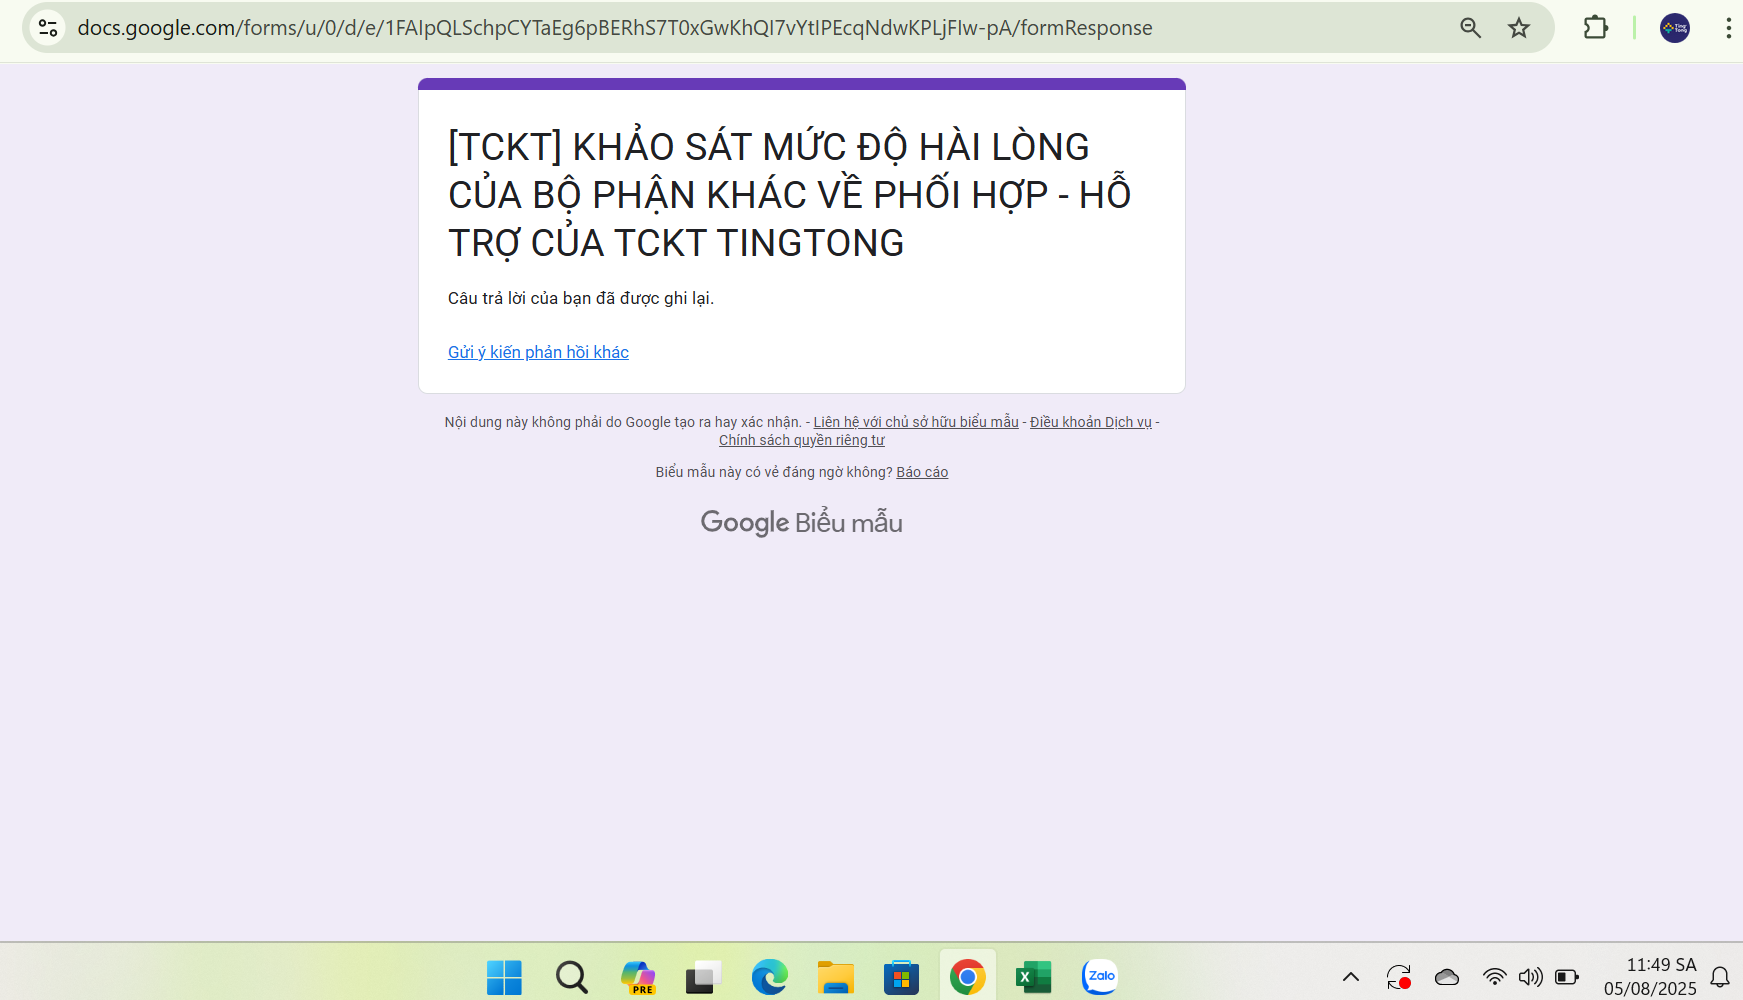Open the zoom magnifier icon in address bar
This screenshot has width=1743, height=1000.
click(1470, 28)
